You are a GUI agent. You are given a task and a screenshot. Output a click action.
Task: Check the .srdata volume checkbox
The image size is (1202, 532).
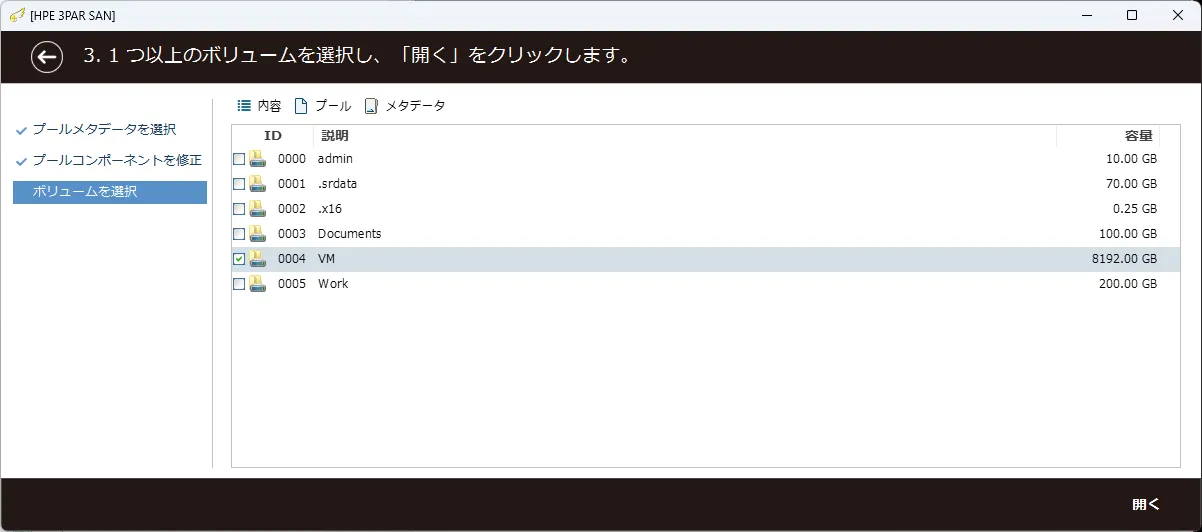tap(239, 184)
